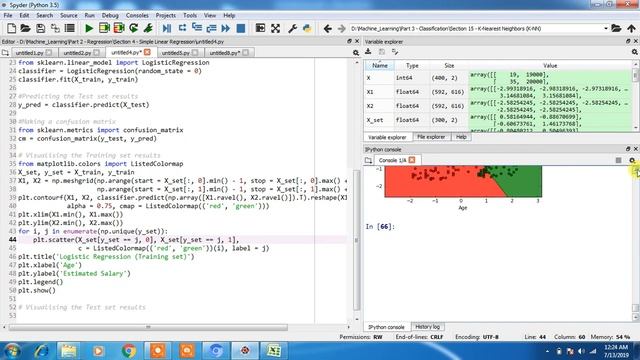Click the run selection icon

point(148,28)
